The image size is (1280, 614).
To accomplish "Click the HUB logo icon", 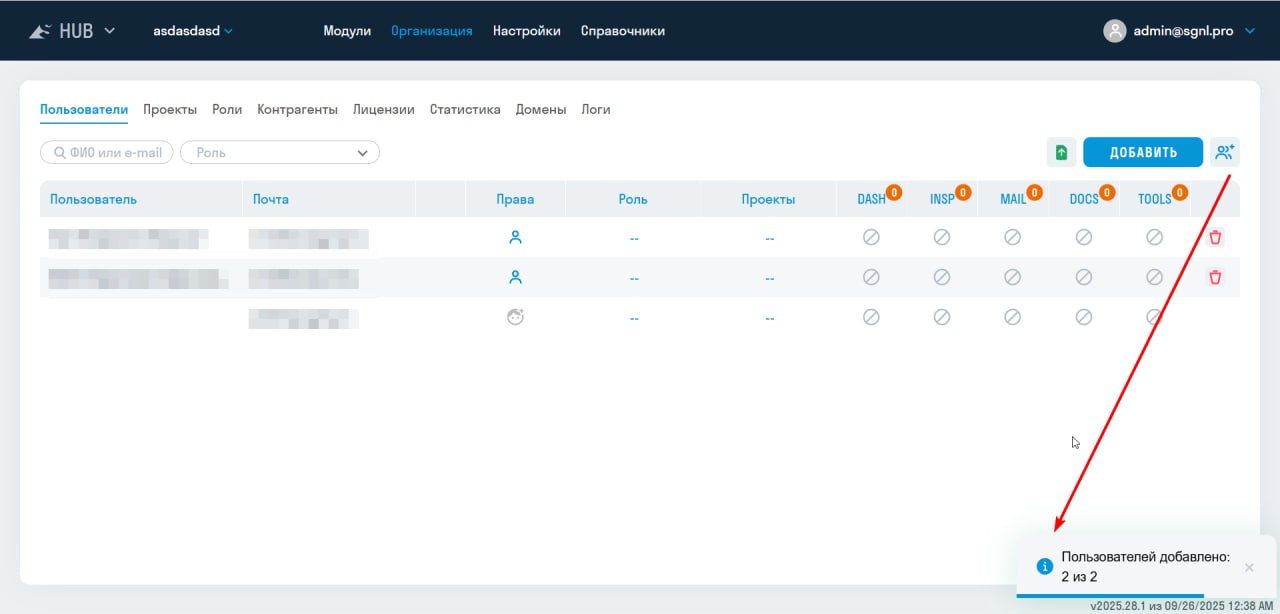I will coord(40,31).
